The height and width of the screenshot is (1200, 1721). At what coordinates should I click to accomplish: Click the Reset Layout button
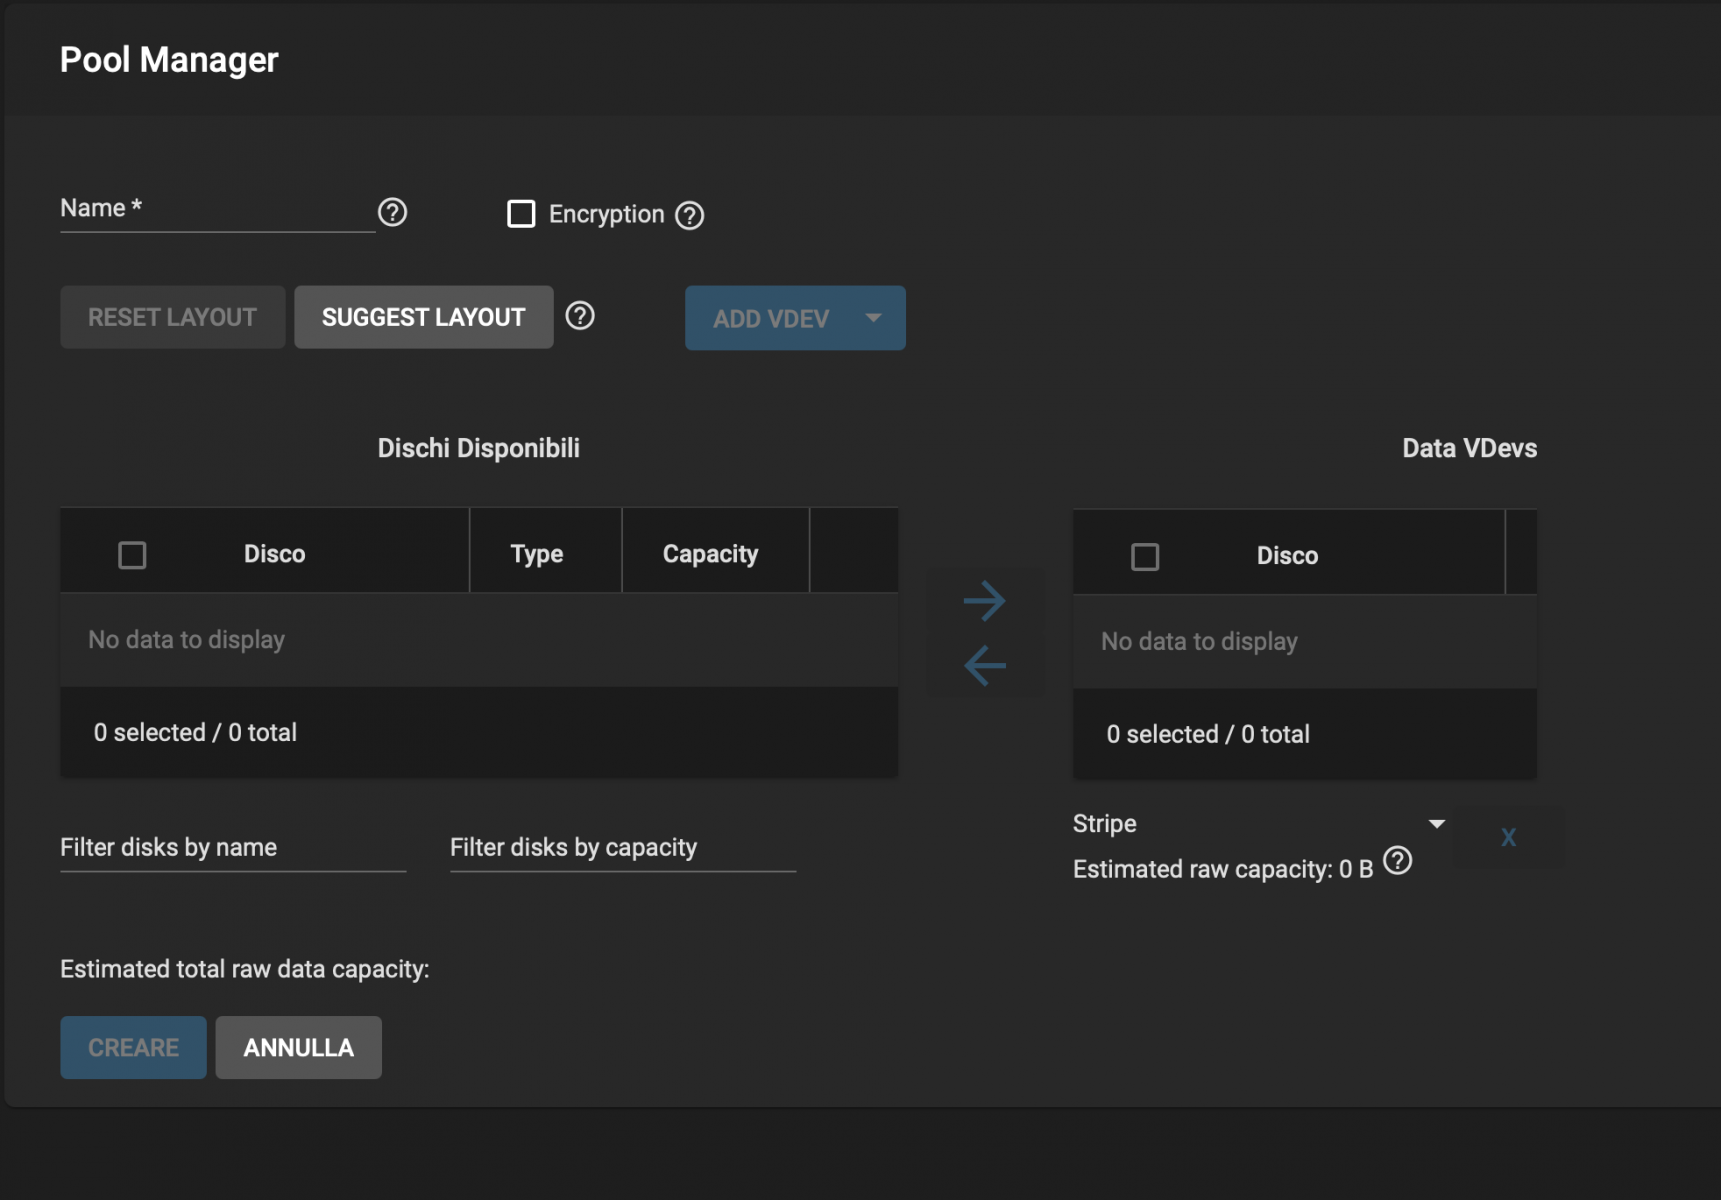click(172, 317)
